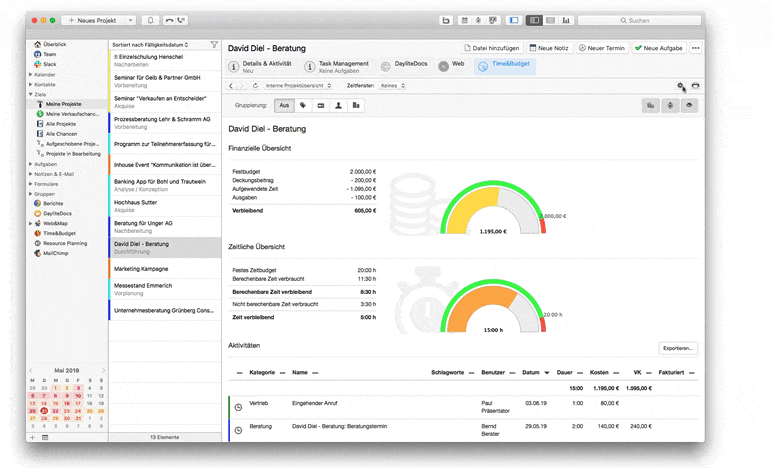The height and width of the screenshot is (468, 772).
Task: Switch to the chart view layout button
Action: pos(566,20)
